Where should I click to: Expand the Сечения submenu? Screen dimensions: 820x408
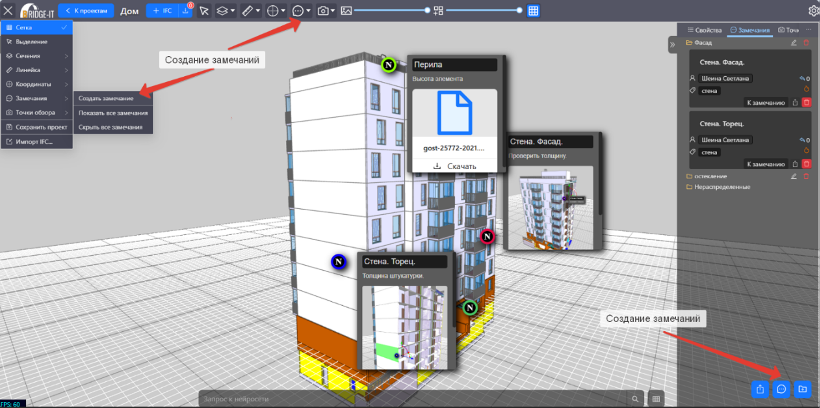click(x=37, y=55)
